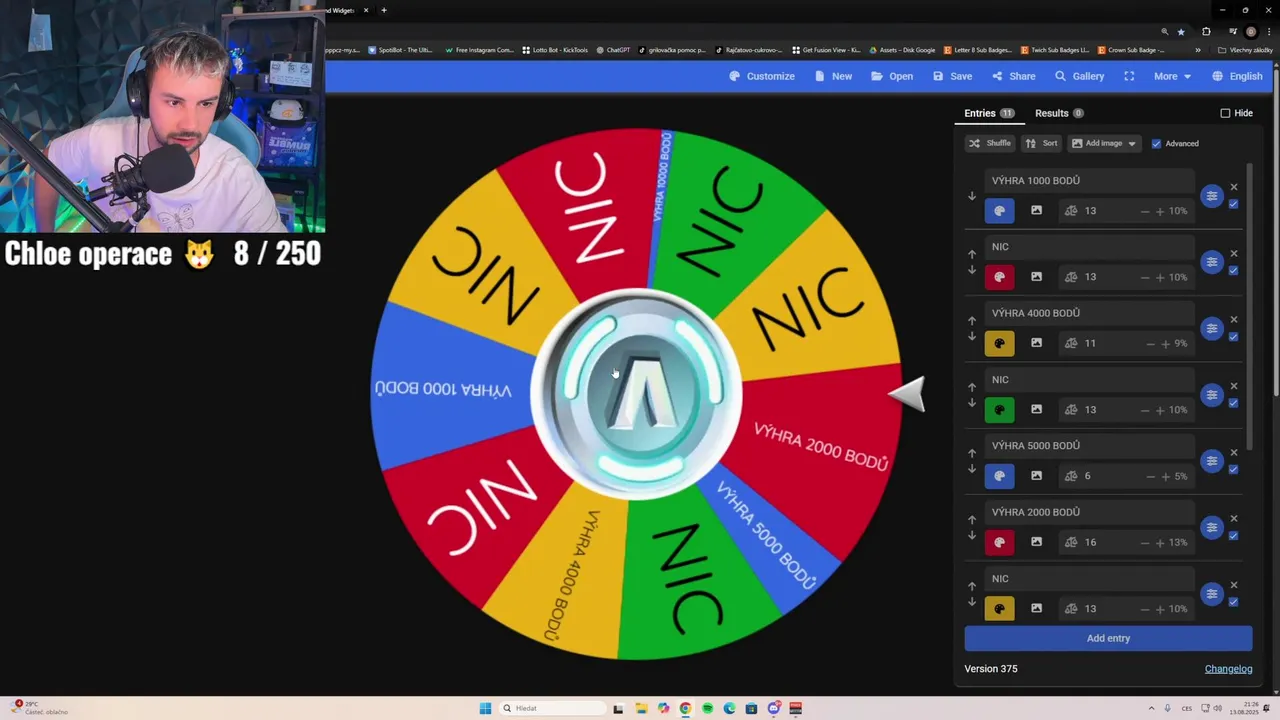Image resolution: width=1280 pixels, height=720 pixels.
Task: Edit the VÝHRA 4000 BODŮ entry text
Action: tap(1089, 313)
